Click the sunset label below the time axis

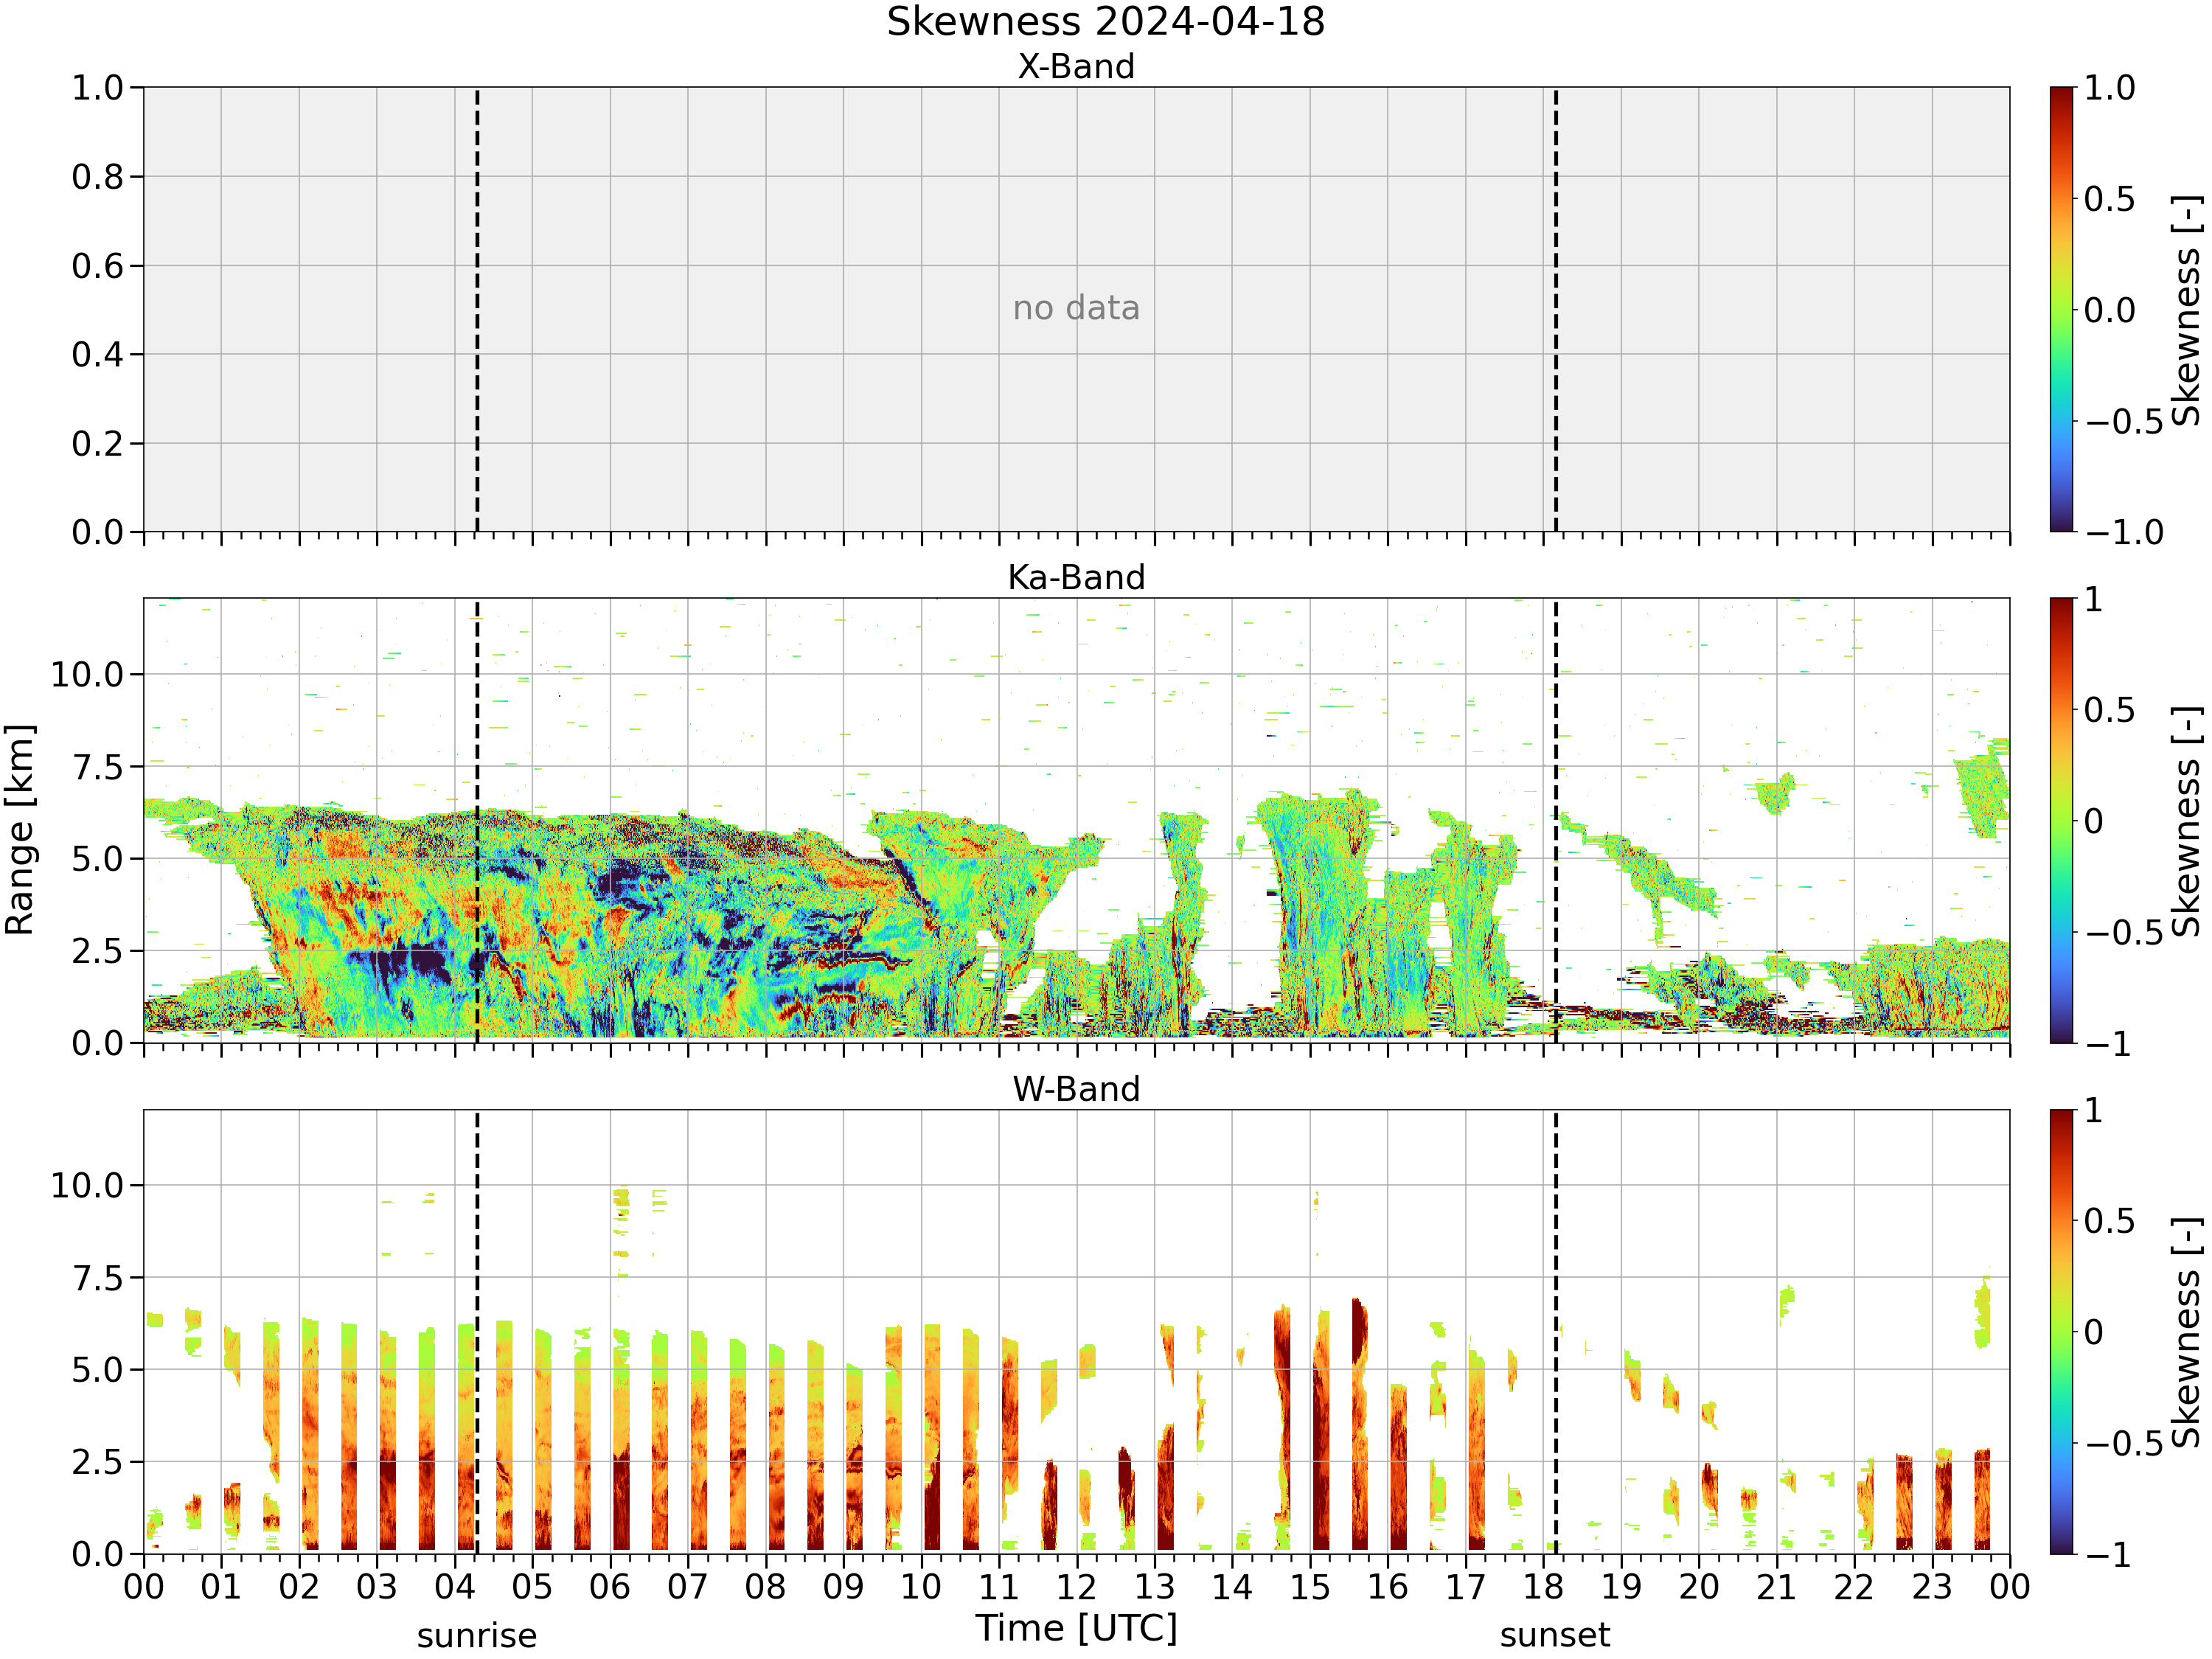point(1555,1636)
